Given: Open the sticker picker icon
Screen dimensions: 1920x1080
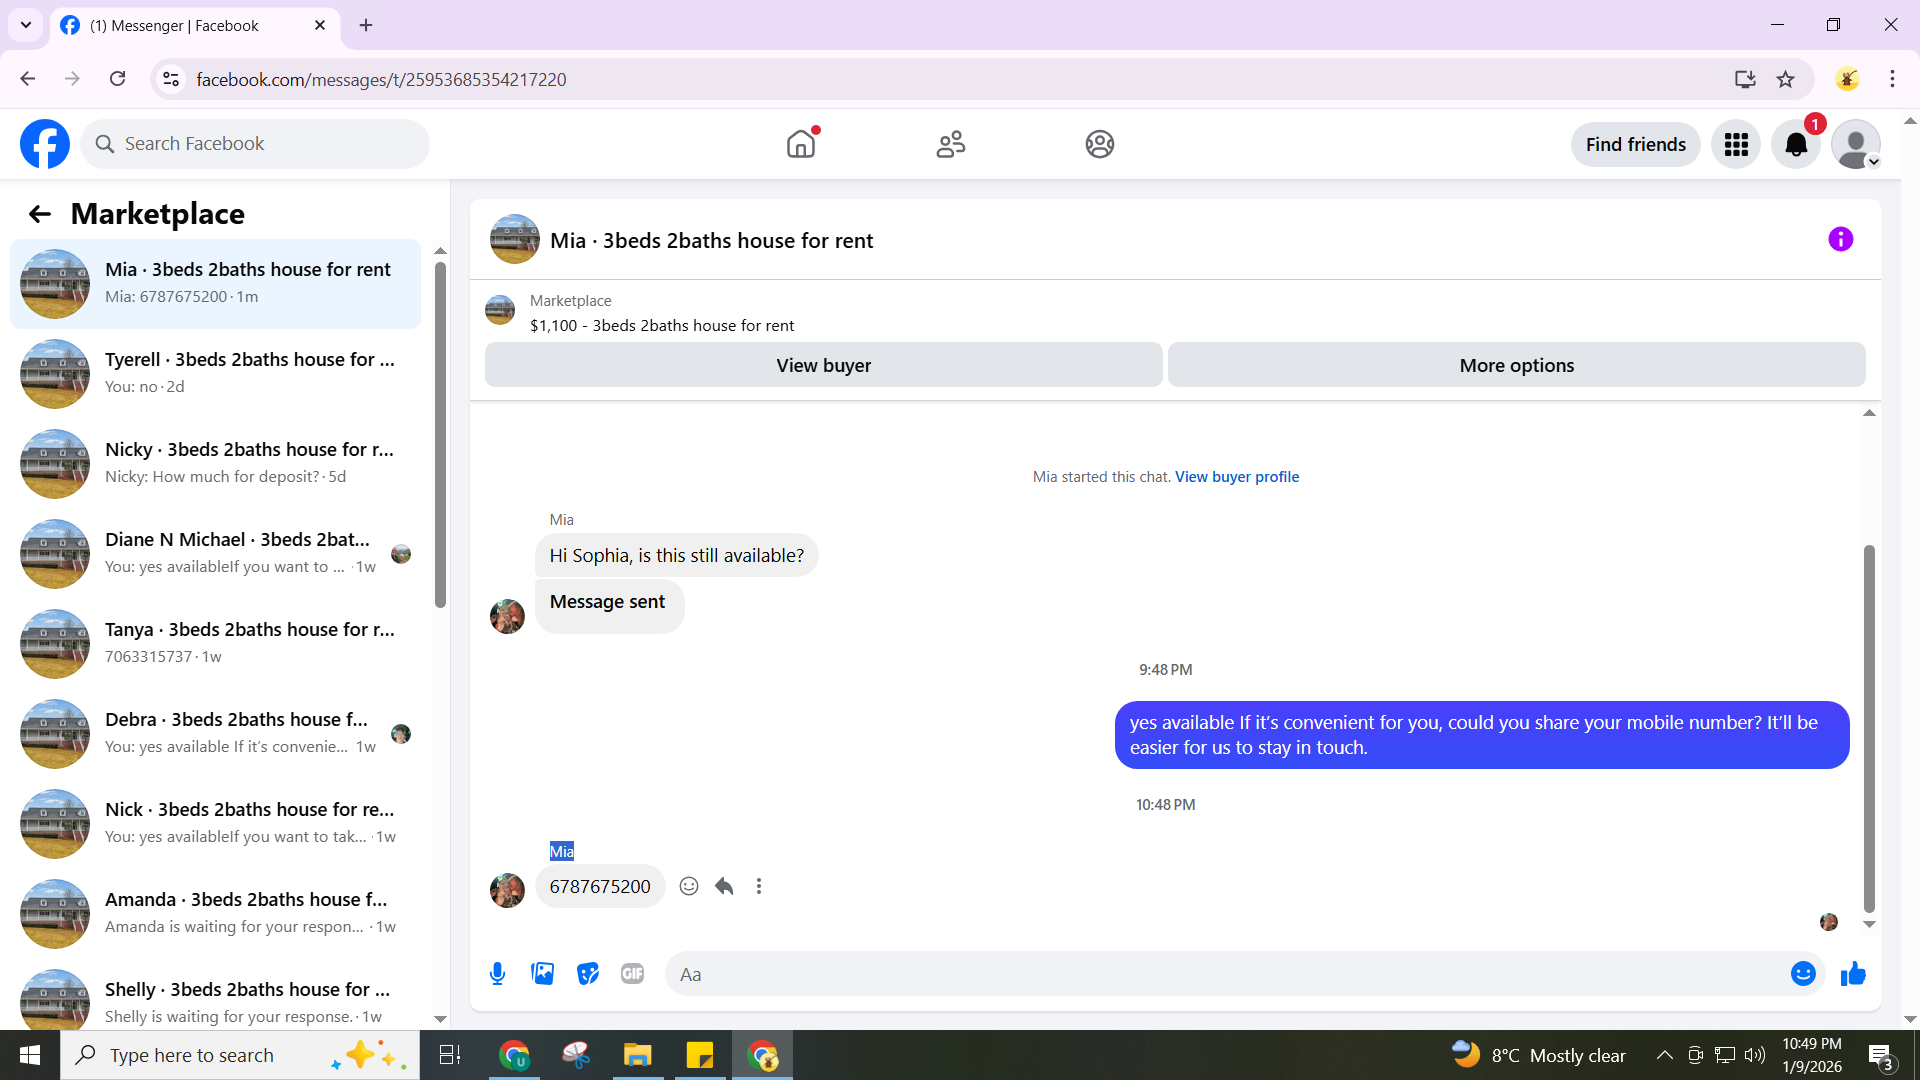Looking at the screenshot, I should tap(588, 974).
